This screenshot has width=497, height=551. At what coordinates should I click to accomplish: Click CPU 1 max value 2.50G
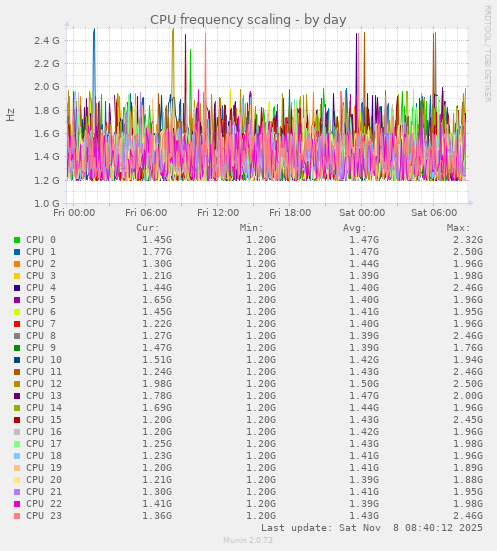[468, 252]
